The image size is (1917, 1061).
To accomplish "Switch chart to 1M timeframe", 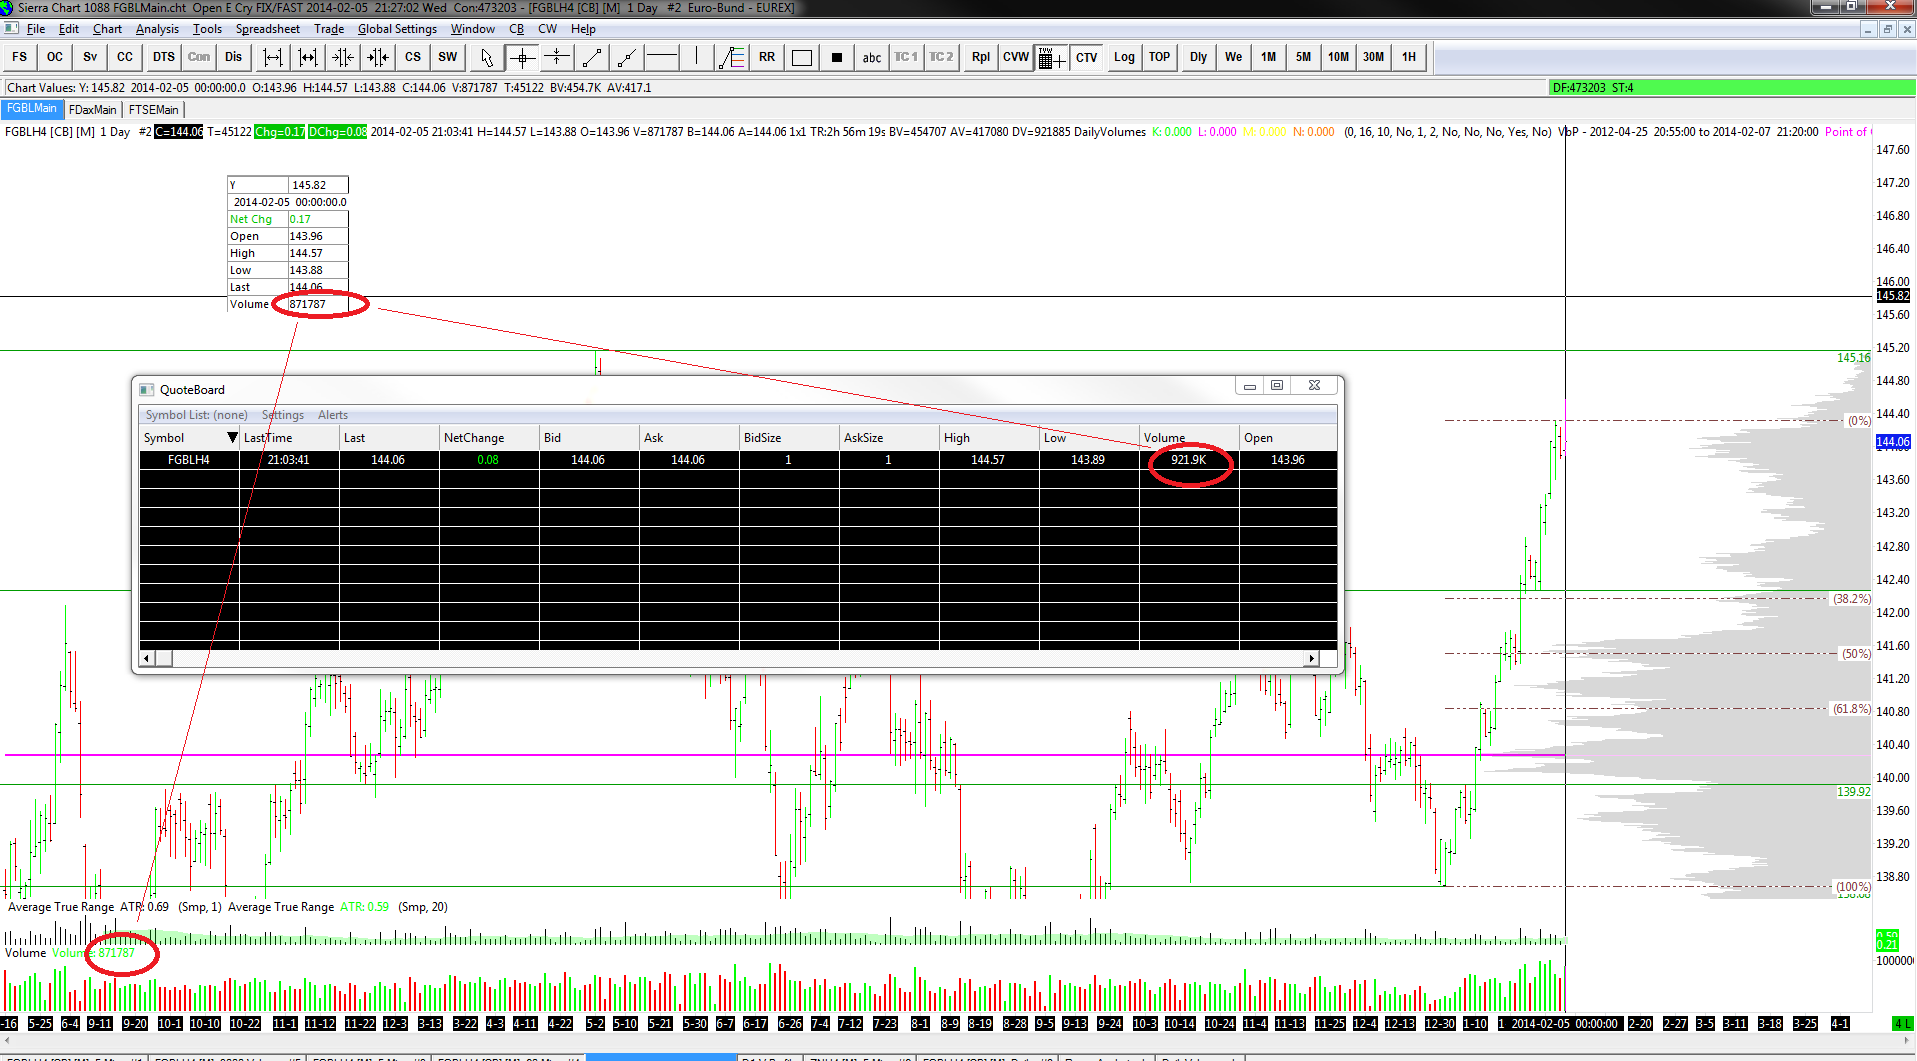I will point(1269,57).
